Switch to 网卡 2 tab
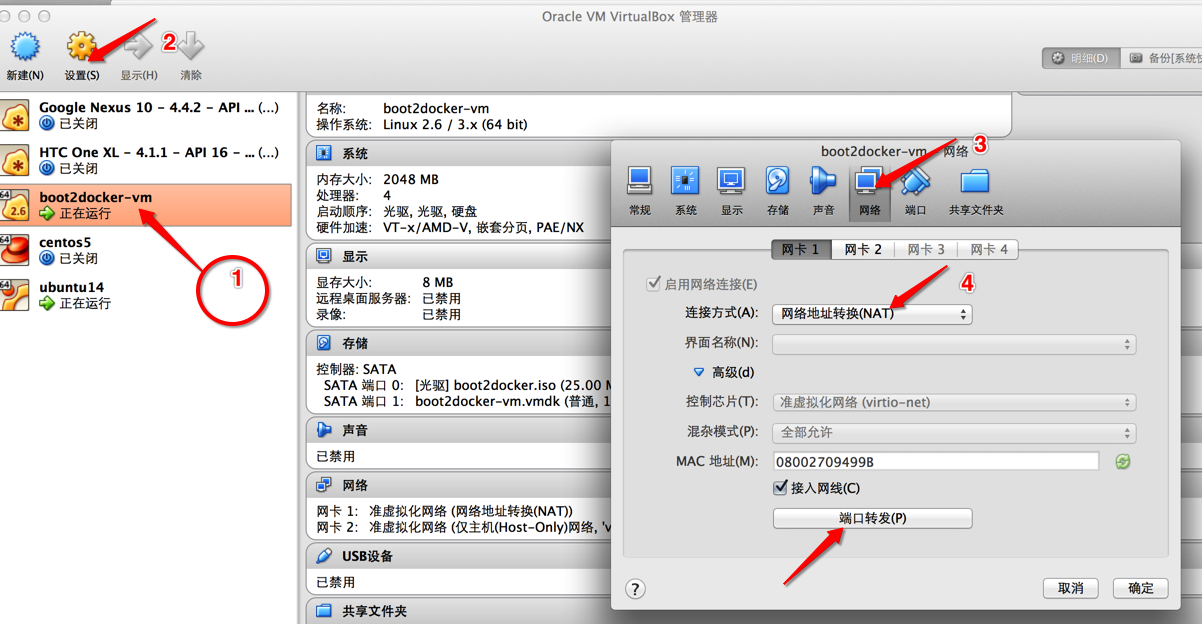Image resolution: width=1202 pixels, height=624 pixels. (x=863, y=249)
